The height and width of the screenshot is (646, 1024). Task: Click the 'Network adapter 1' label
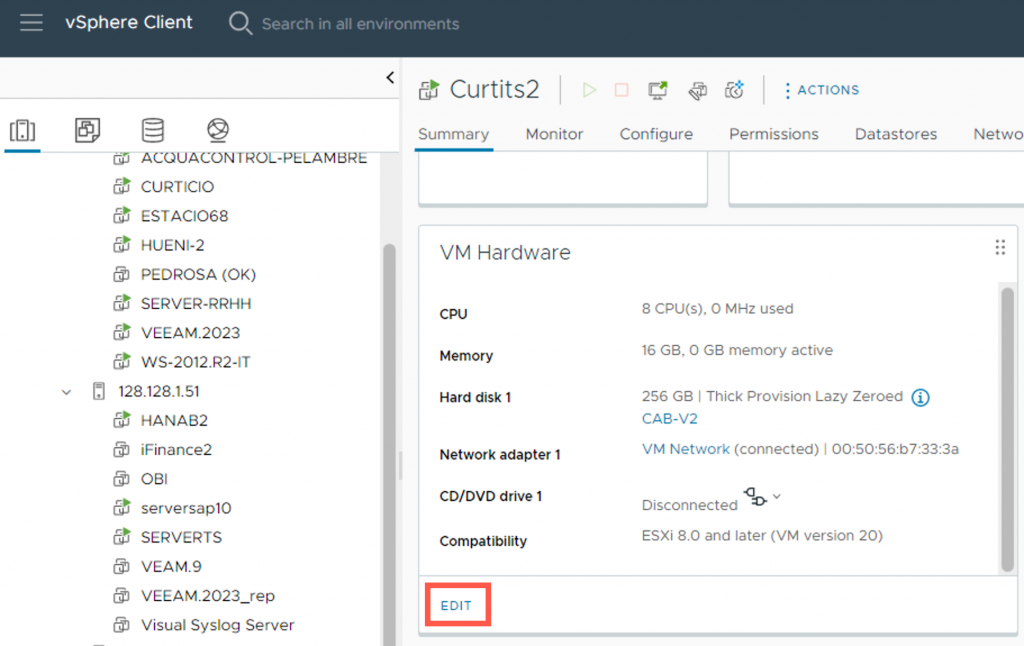(500, 455)
